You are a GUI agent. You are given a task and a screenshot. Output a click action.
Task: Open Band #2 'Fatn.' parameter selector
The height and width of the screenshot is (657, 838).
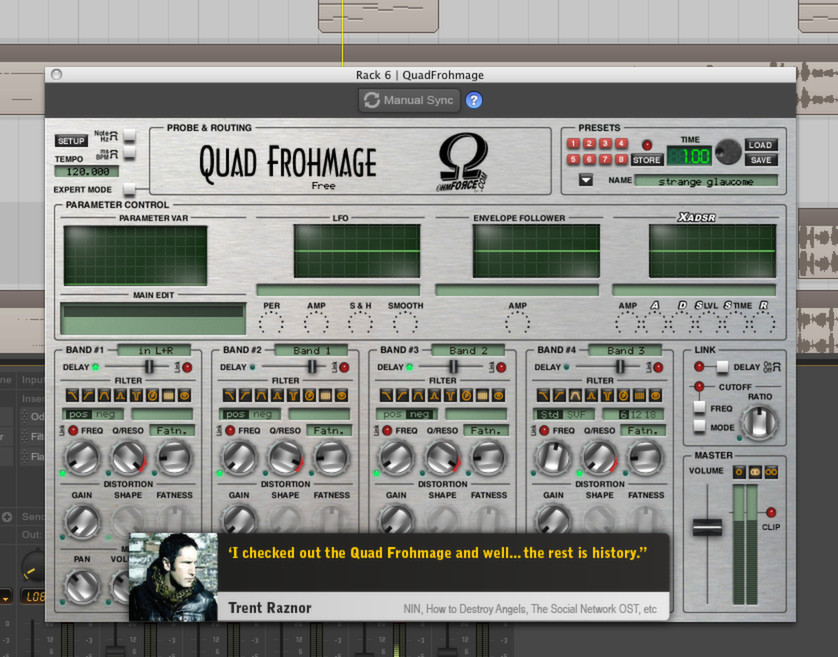click(x=329, y=430)
